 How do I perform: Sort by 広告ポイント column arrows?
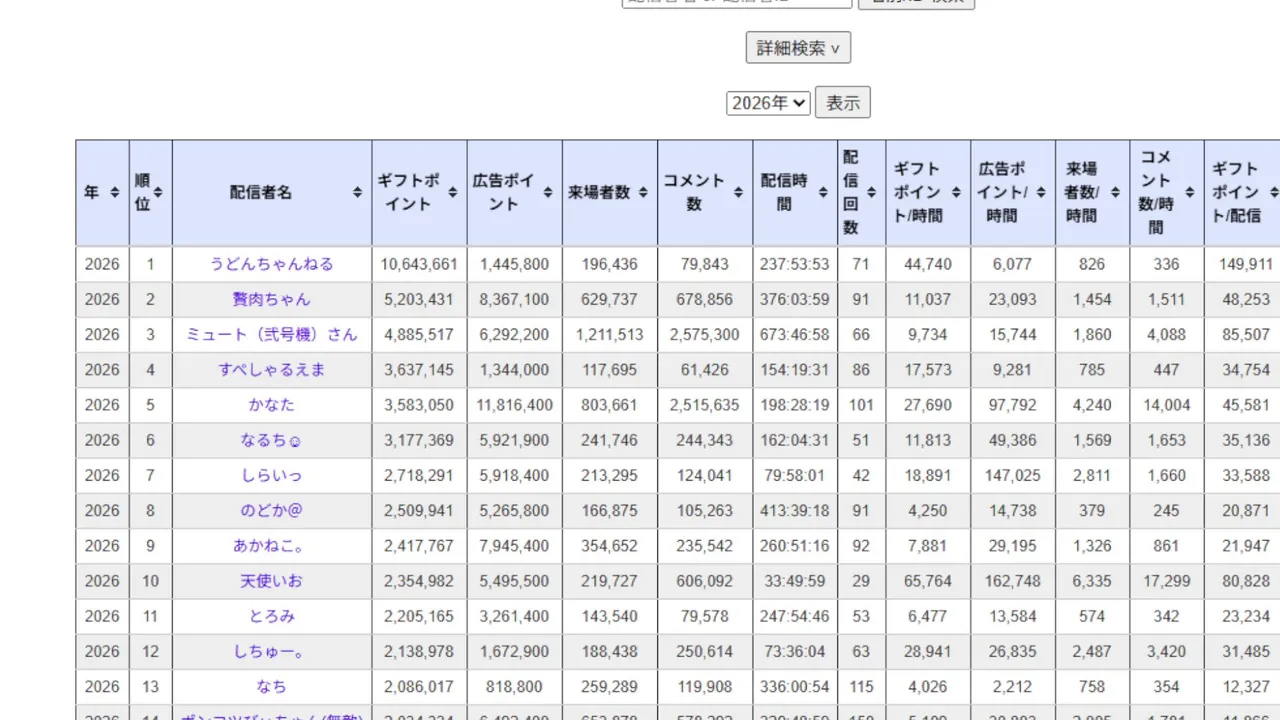[548, 192]
